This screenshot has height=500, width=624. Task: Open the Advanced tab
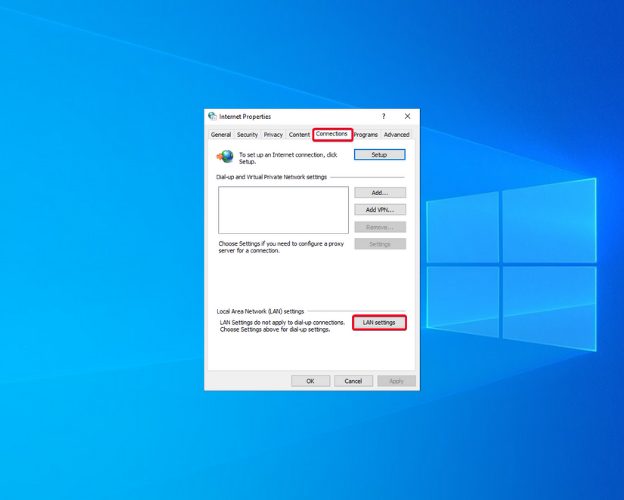[x=396, y=135]
